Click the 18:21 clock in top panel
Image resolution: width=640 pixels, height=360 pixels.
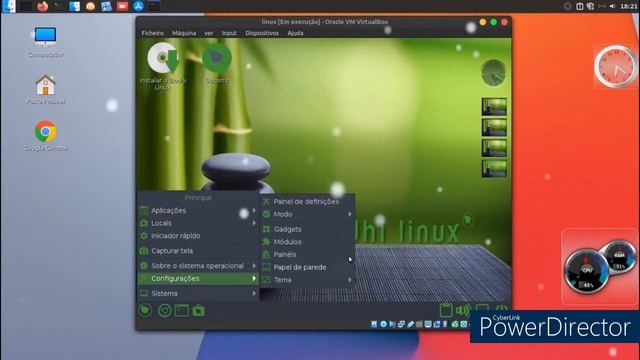coord(629,6)
